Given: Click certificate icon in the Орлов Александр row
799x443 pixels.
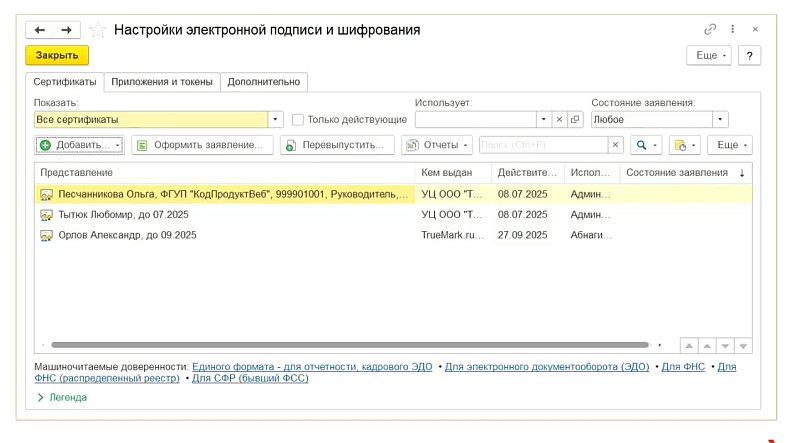Looking at the screenshot, I should [46, 236].
